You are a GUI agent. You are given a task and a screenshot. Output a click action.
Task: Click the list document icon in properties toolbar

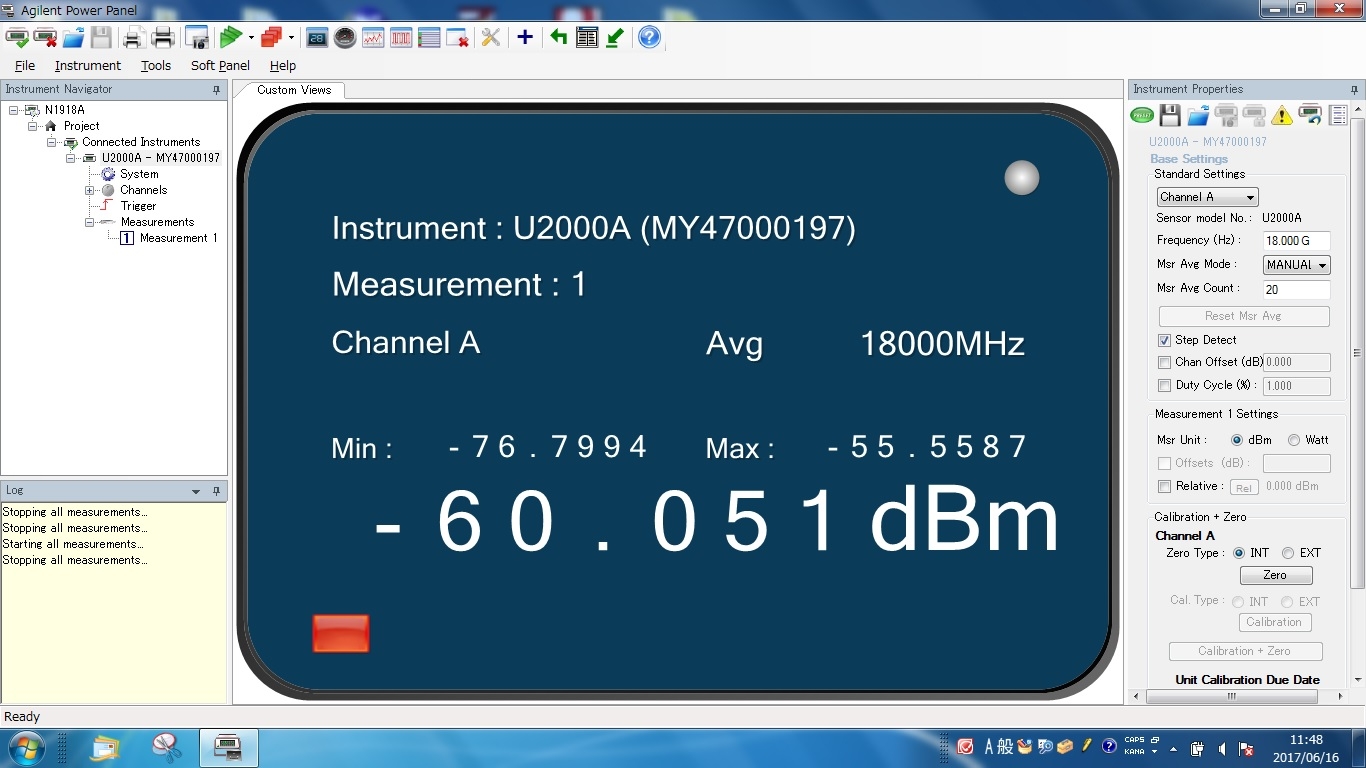(1338, 115)
